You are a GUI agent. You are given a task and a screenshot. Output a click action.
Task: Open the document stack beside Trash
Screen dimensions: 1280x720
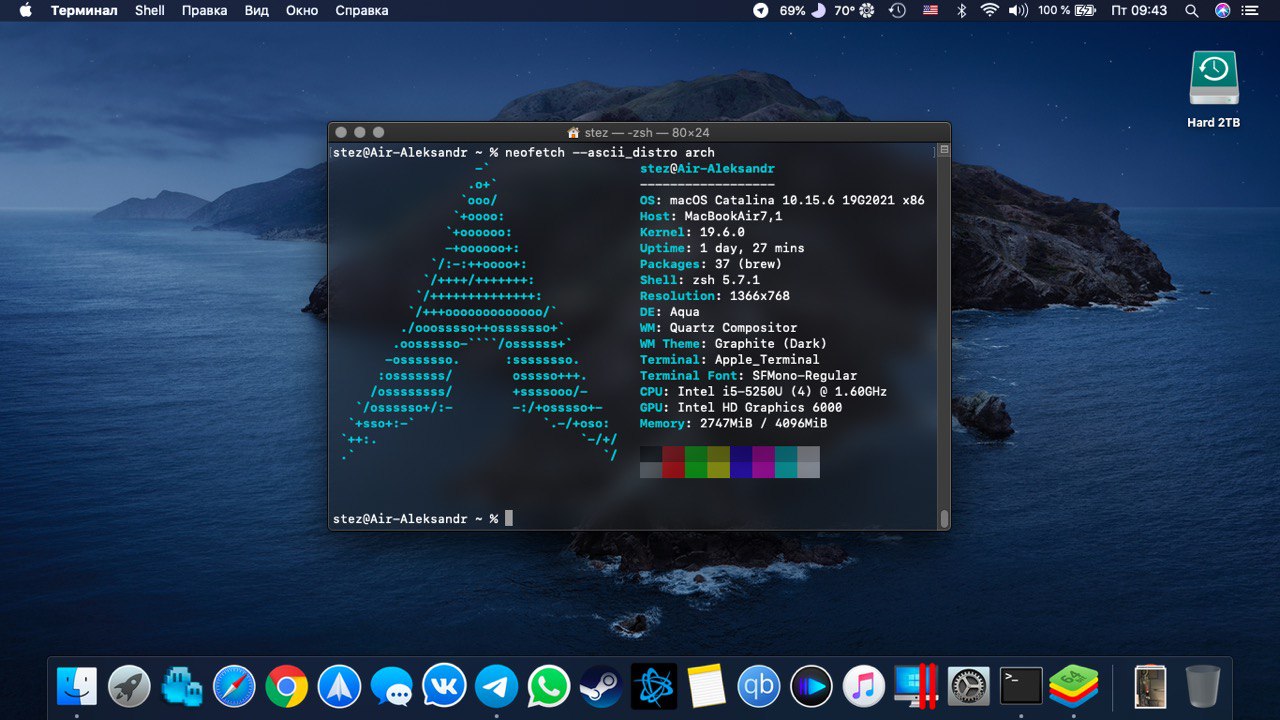tap(1150, 686)
